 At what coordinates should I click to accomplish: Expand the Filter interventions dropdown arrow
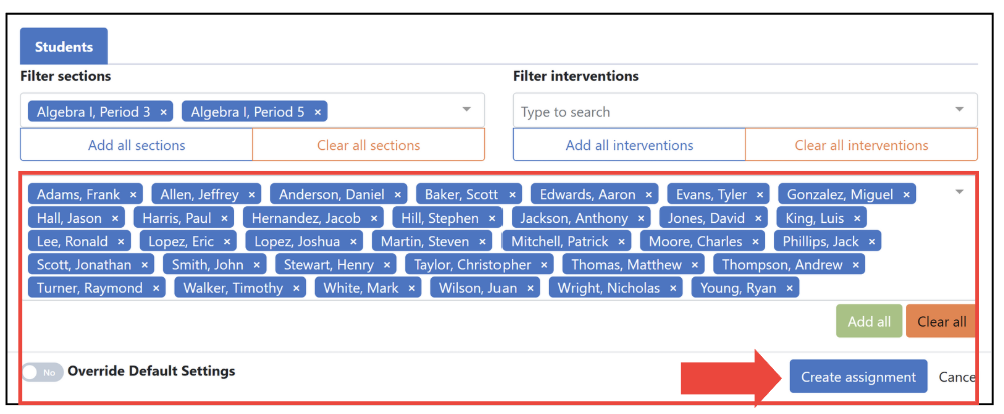[959, 109]
